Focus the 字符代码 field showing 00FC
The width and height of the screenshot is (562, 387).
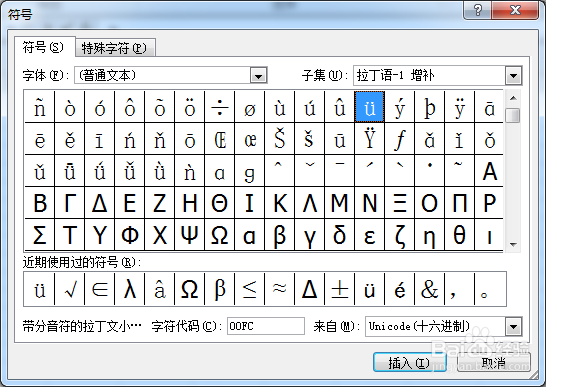pyautogui.click(x=266, y=326)
